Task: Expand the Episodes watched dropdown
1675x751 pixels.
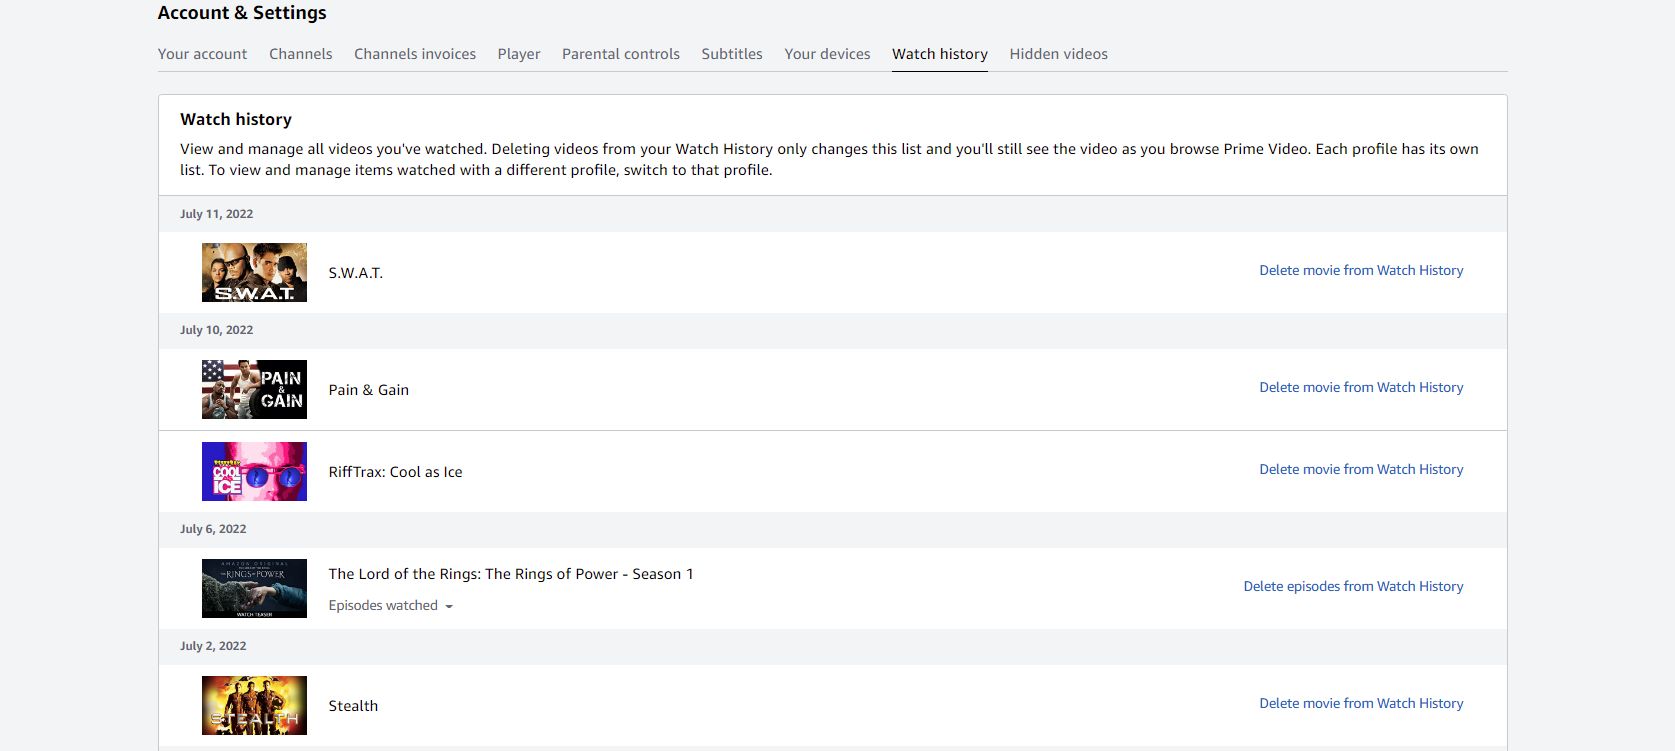Action: pyautogui.click(x=391, y=606)
